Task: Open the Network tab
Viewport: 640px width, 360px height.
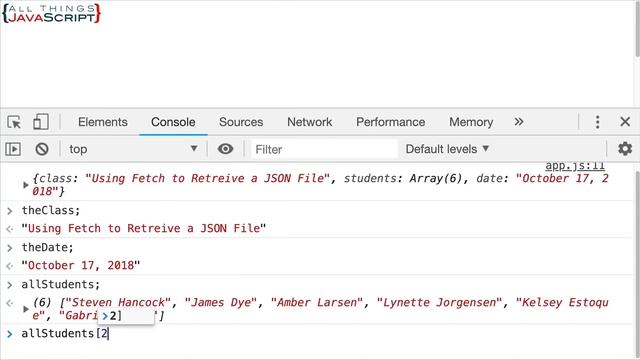Action: (x=309, y=122)
